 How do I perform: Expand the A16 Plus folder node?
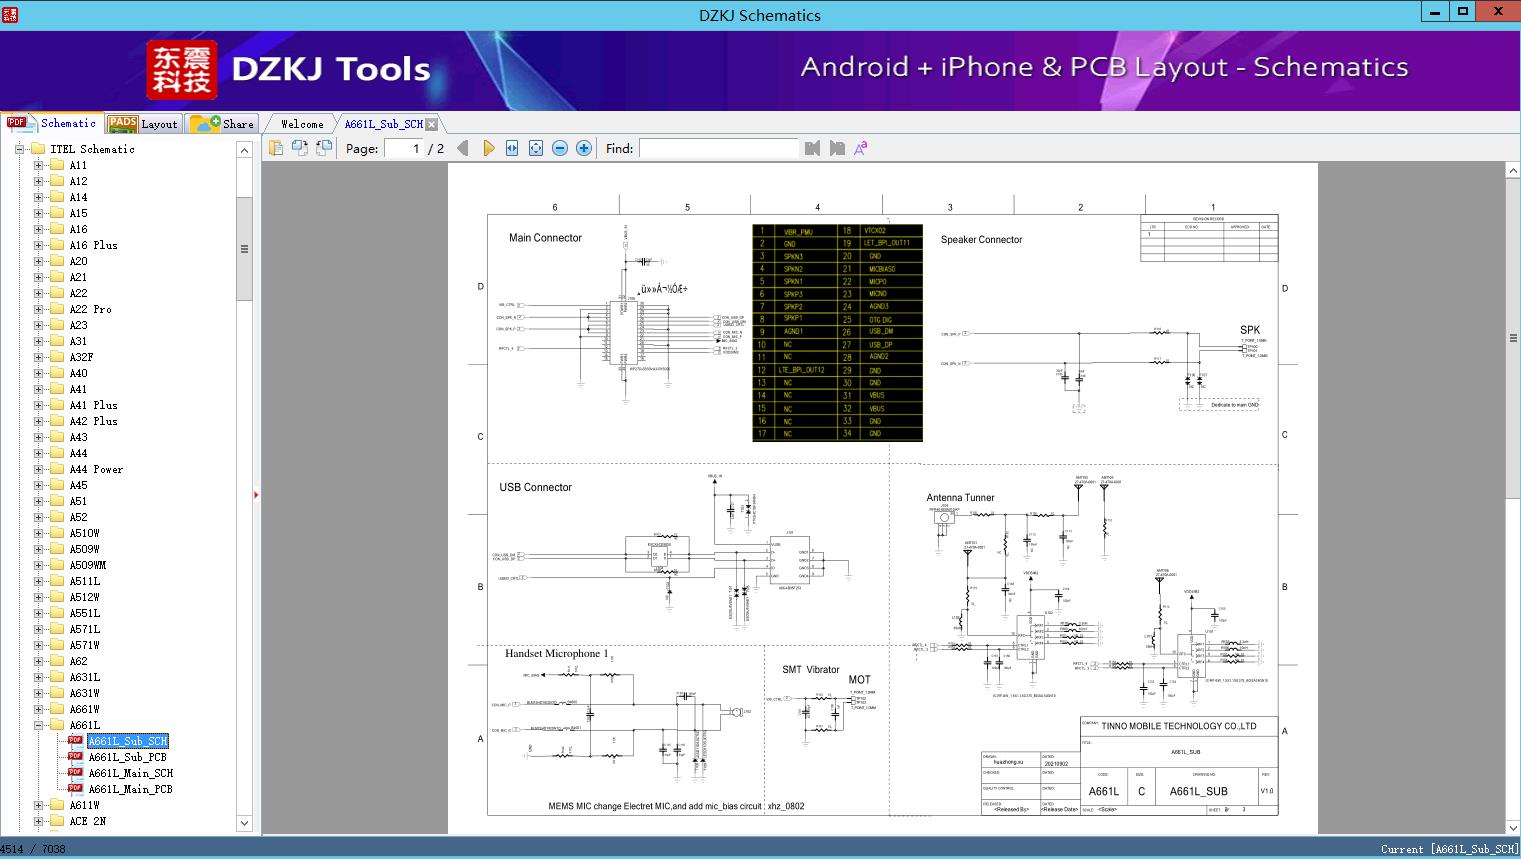[x=38, y=245]
